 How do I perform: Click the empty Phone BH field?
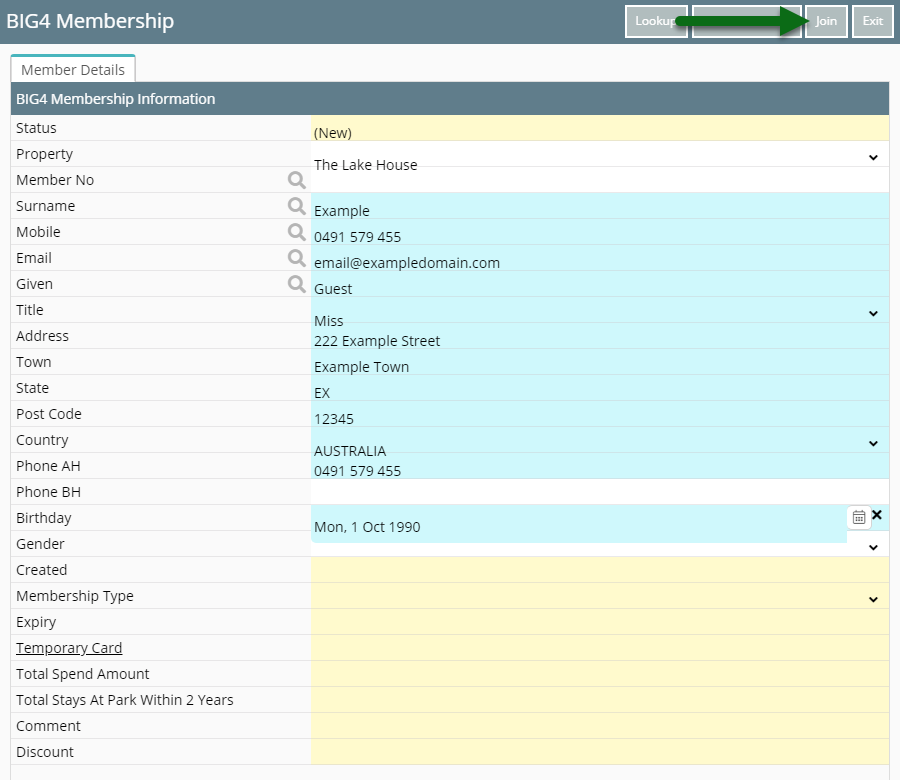pyautogui.click(x=600, y=492)
